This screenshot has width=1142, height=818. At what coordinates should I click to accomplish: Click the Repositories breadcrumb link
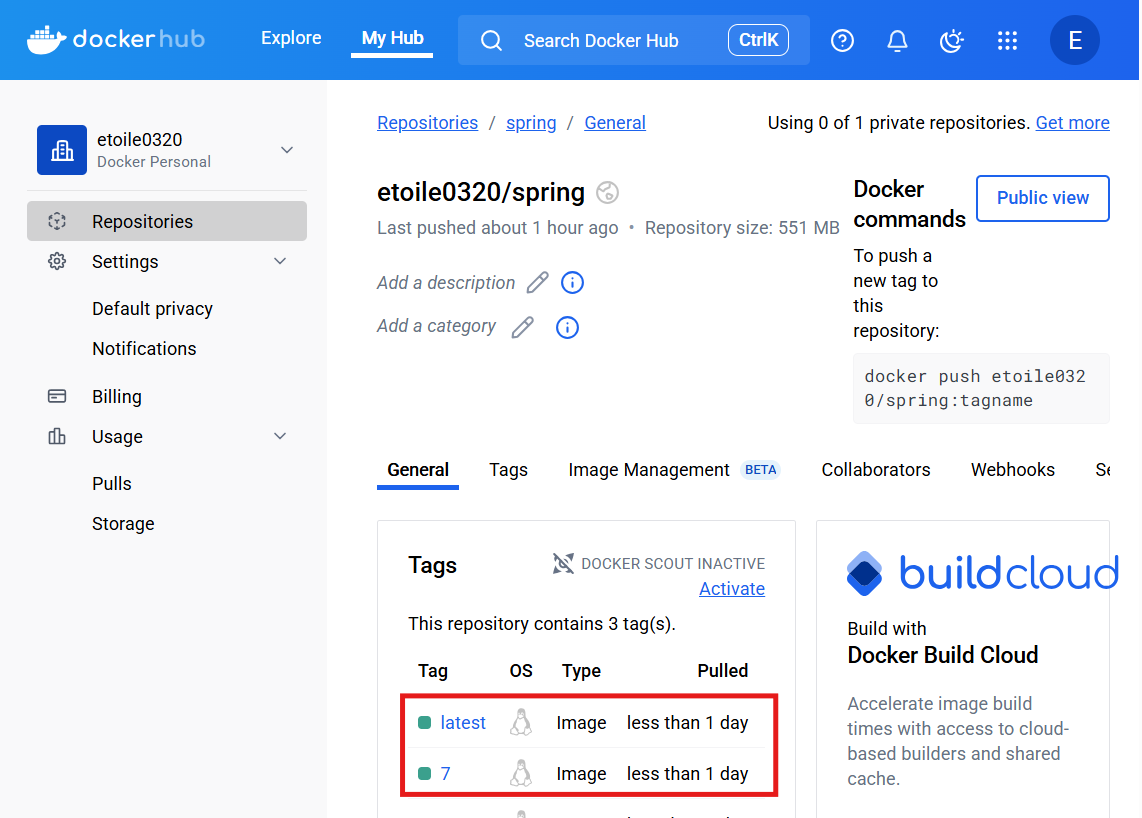[x=428, y=122]
